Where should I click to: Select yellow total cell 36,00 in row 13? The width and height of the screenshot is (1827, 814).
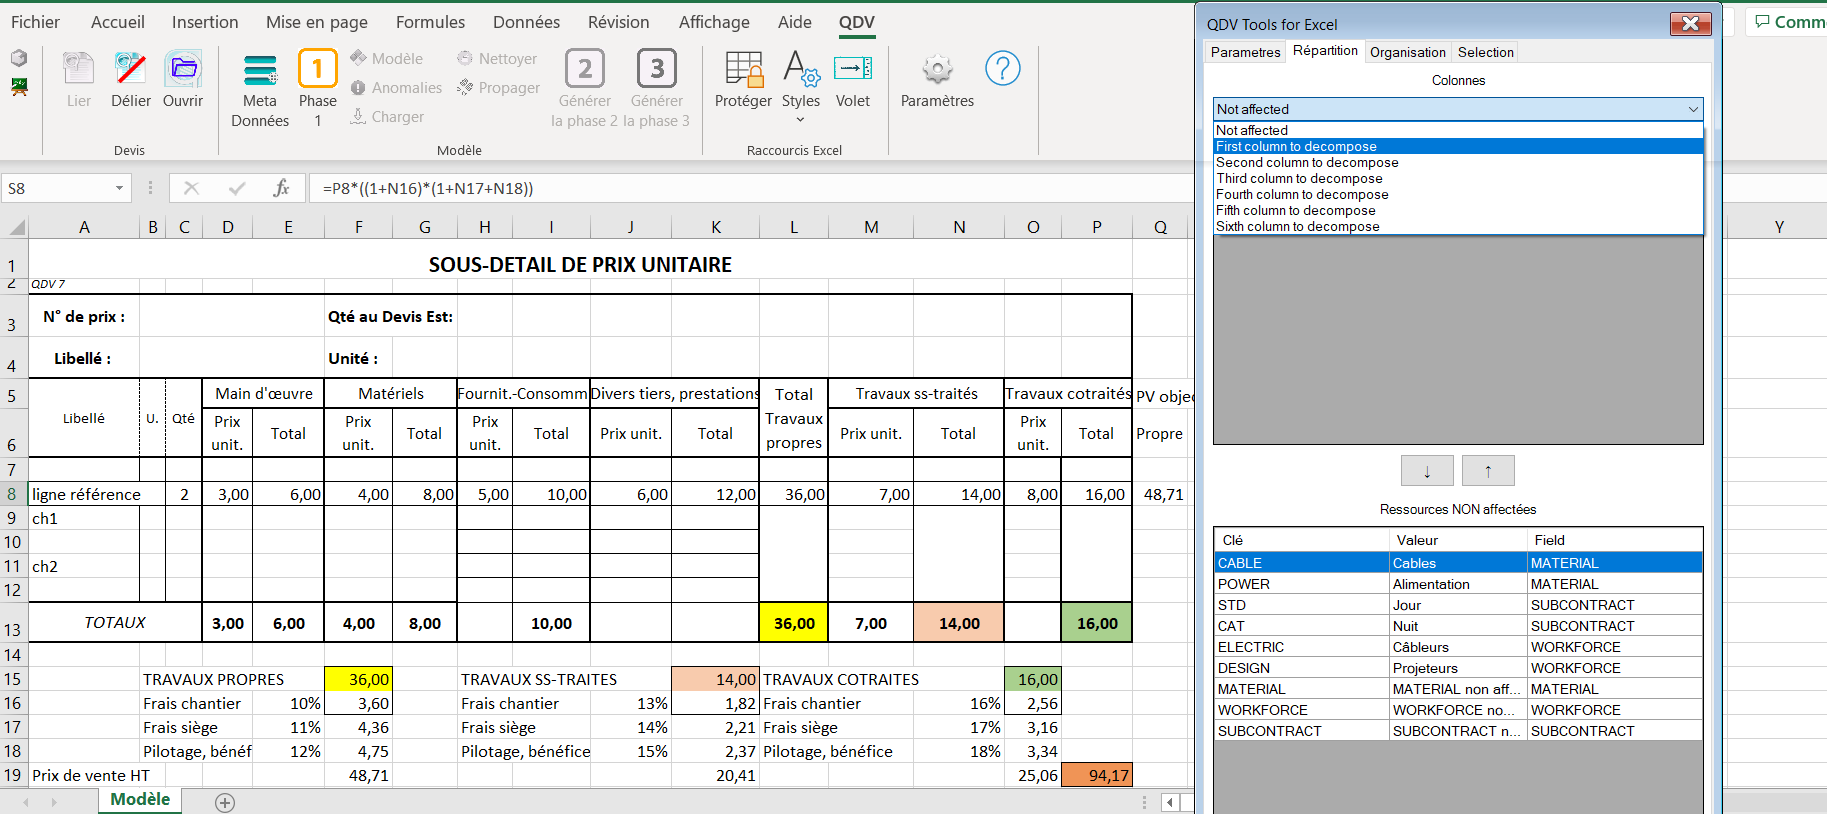click(x=794, y=623)
